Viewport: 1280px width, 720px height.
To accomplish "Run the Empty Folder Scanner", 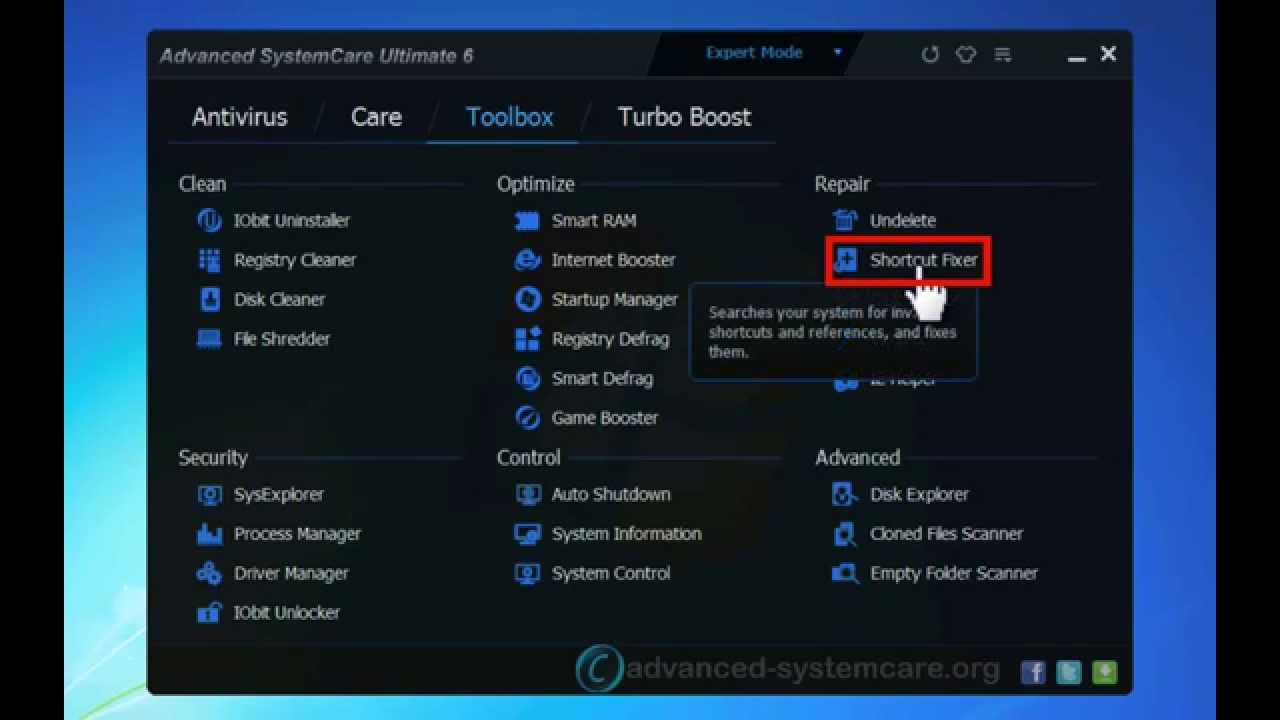I will click(x=935, y=573).
